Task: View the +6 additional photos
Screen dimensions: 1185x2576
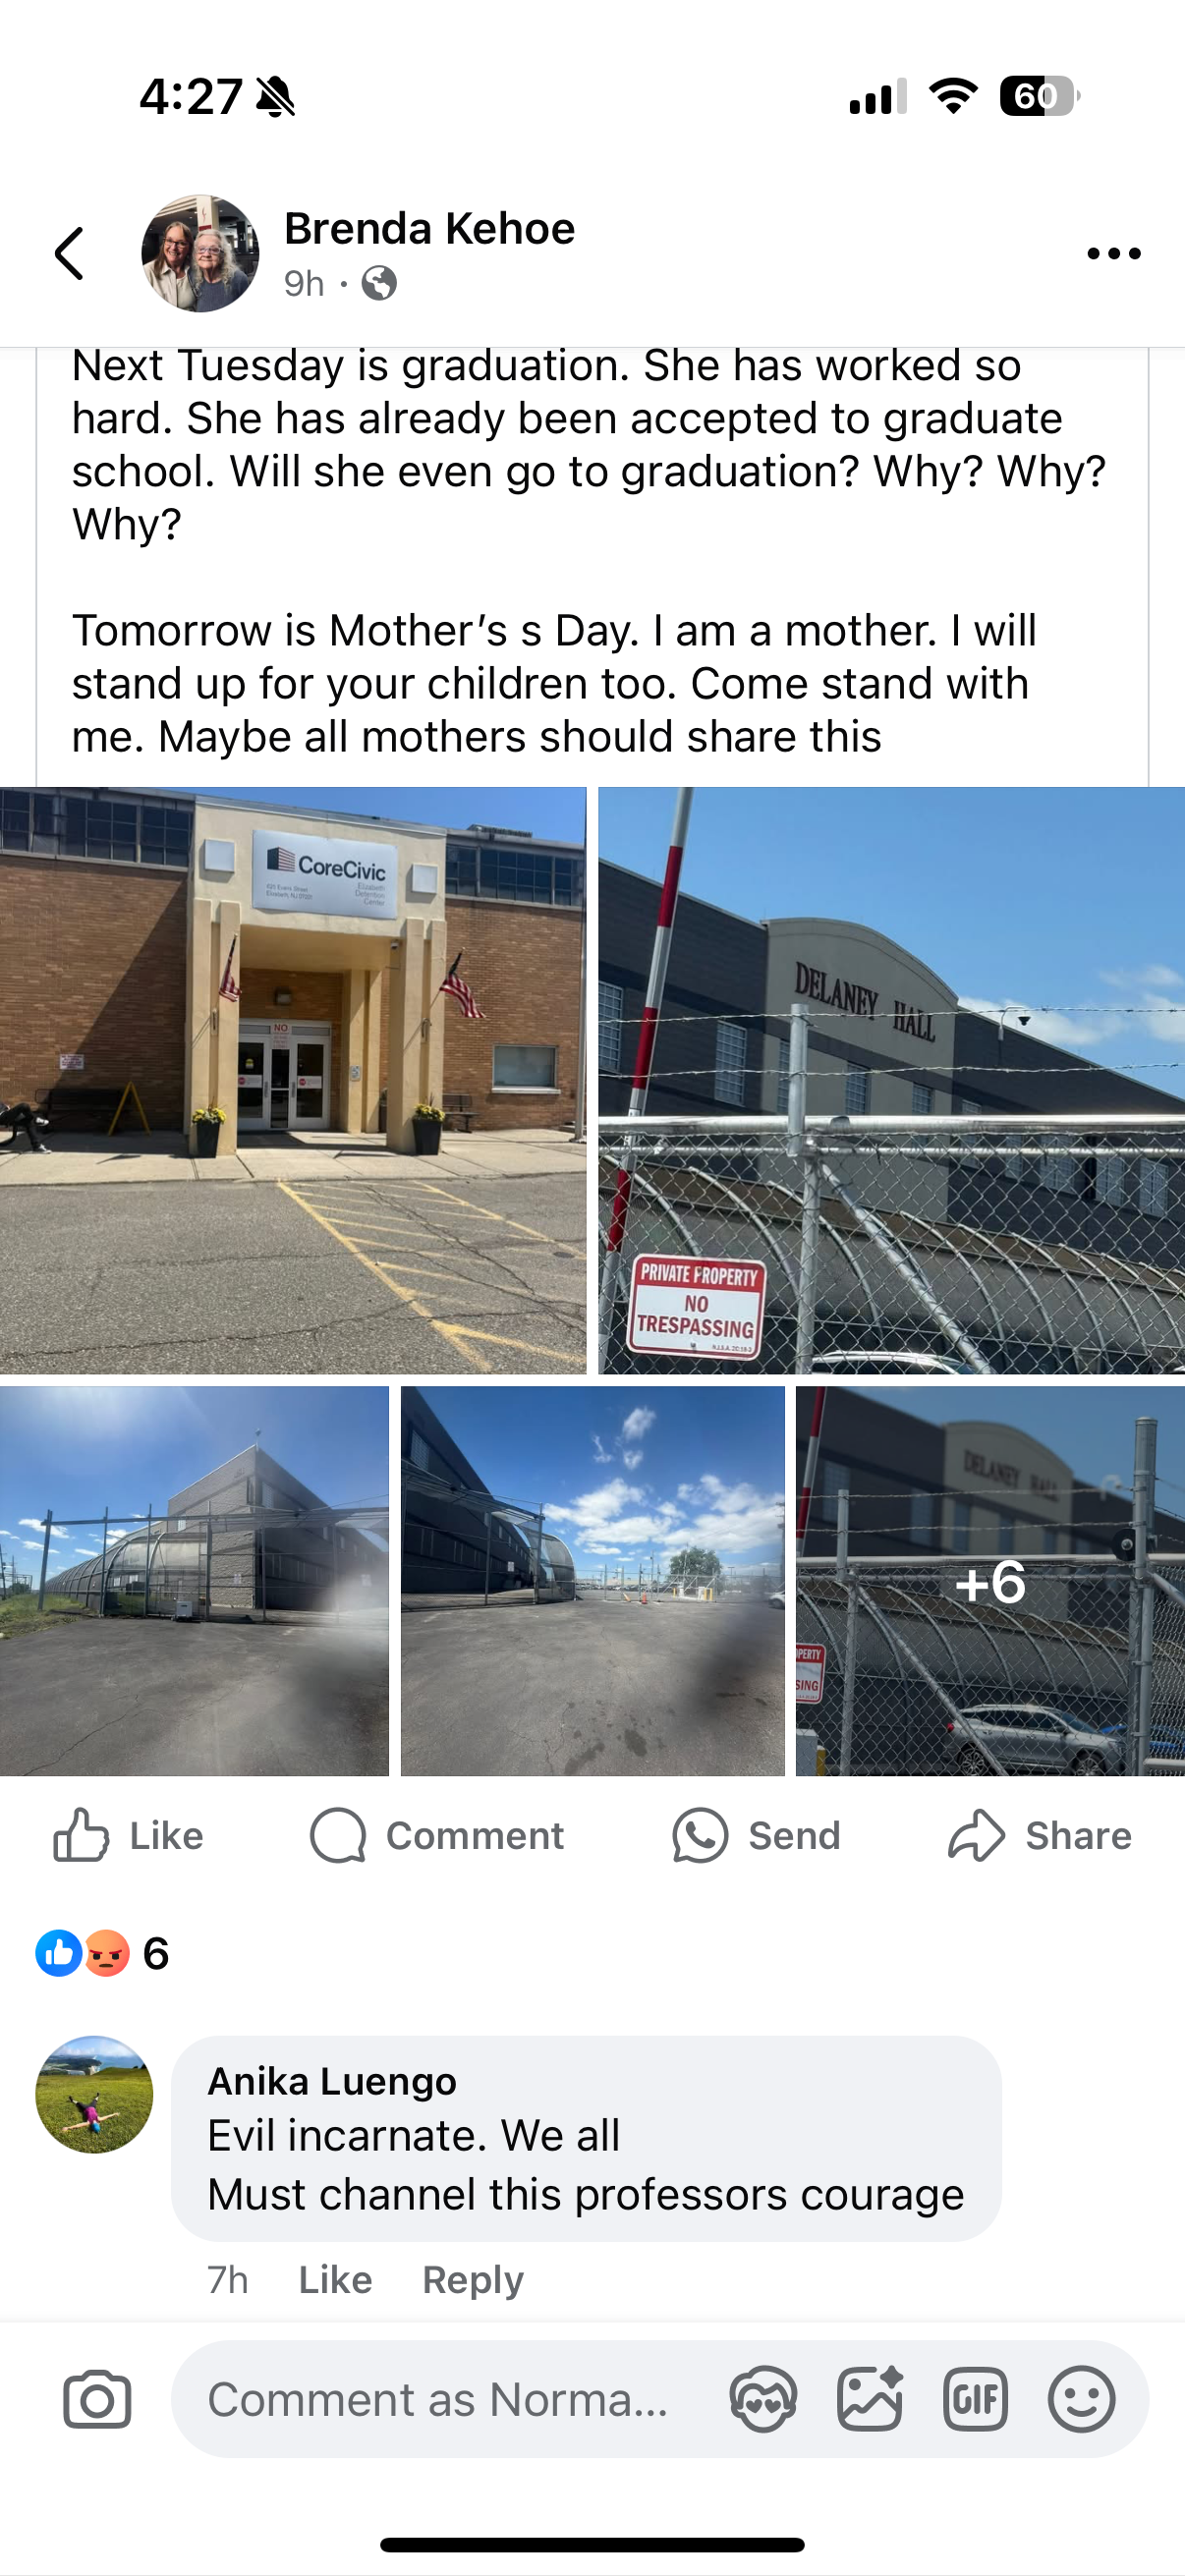Action: (990, 1581)
